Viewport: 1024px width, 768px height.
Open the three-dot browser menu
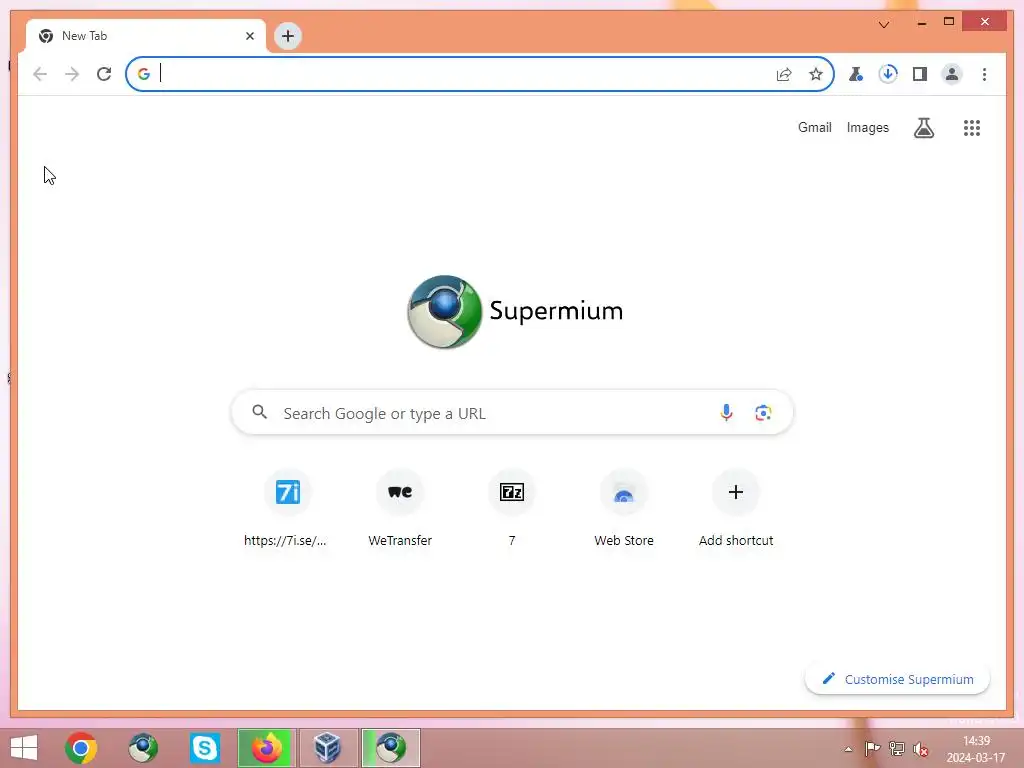click(x=984, y=74)
